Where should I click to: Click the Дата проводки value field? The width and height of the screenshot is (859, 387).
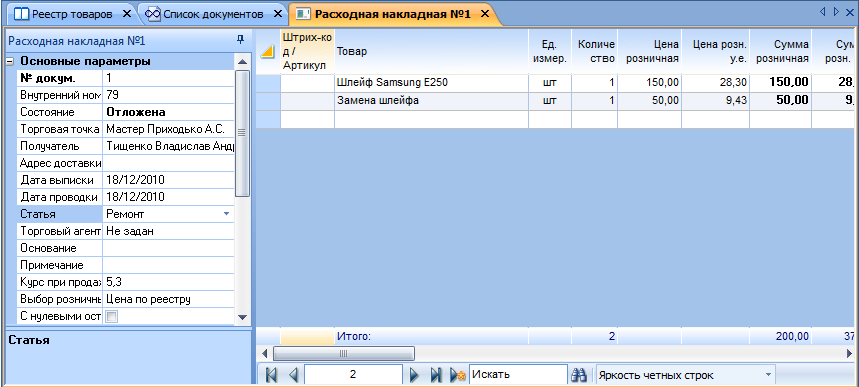(168, 197)
